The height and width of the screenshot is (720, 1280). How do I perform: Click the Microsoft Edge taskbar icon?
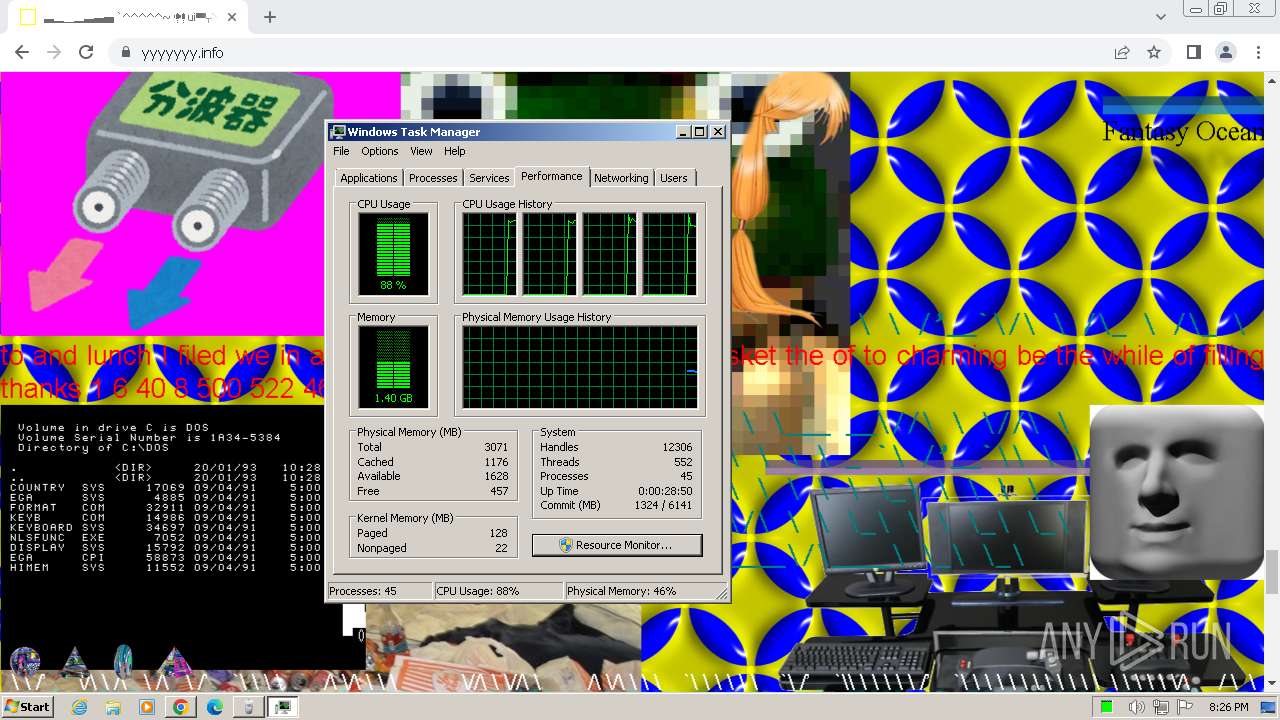215,706
